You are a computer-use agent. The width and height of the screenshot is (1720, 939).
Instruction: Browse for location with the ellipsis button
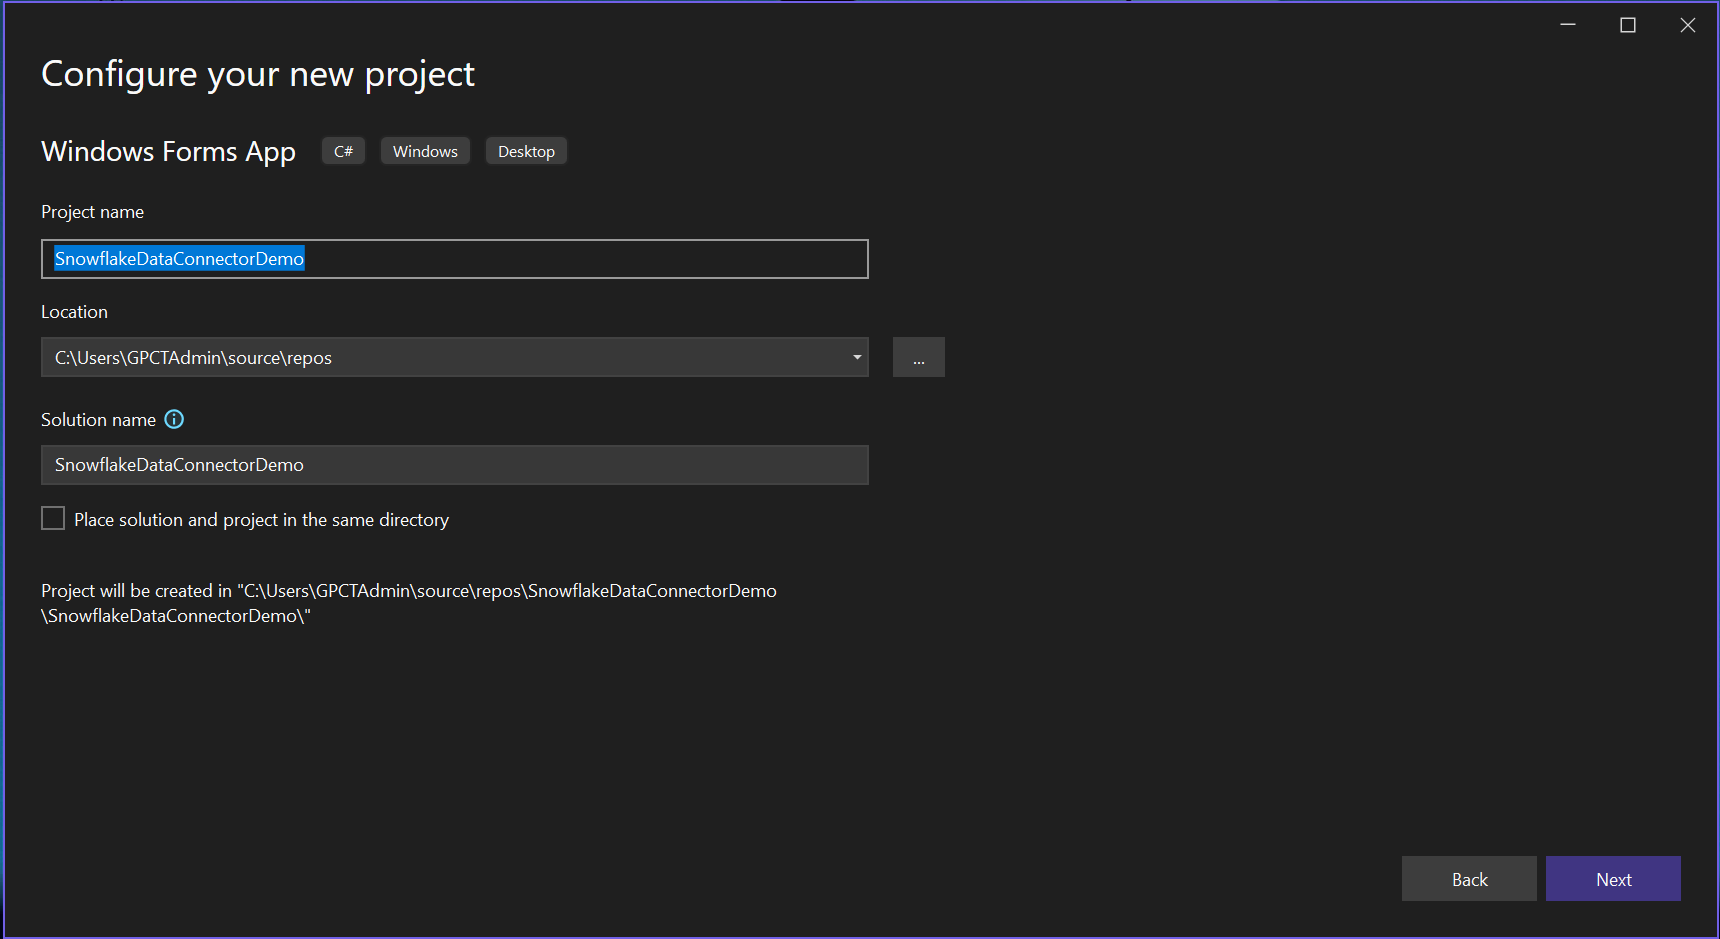tap(919, 357)
